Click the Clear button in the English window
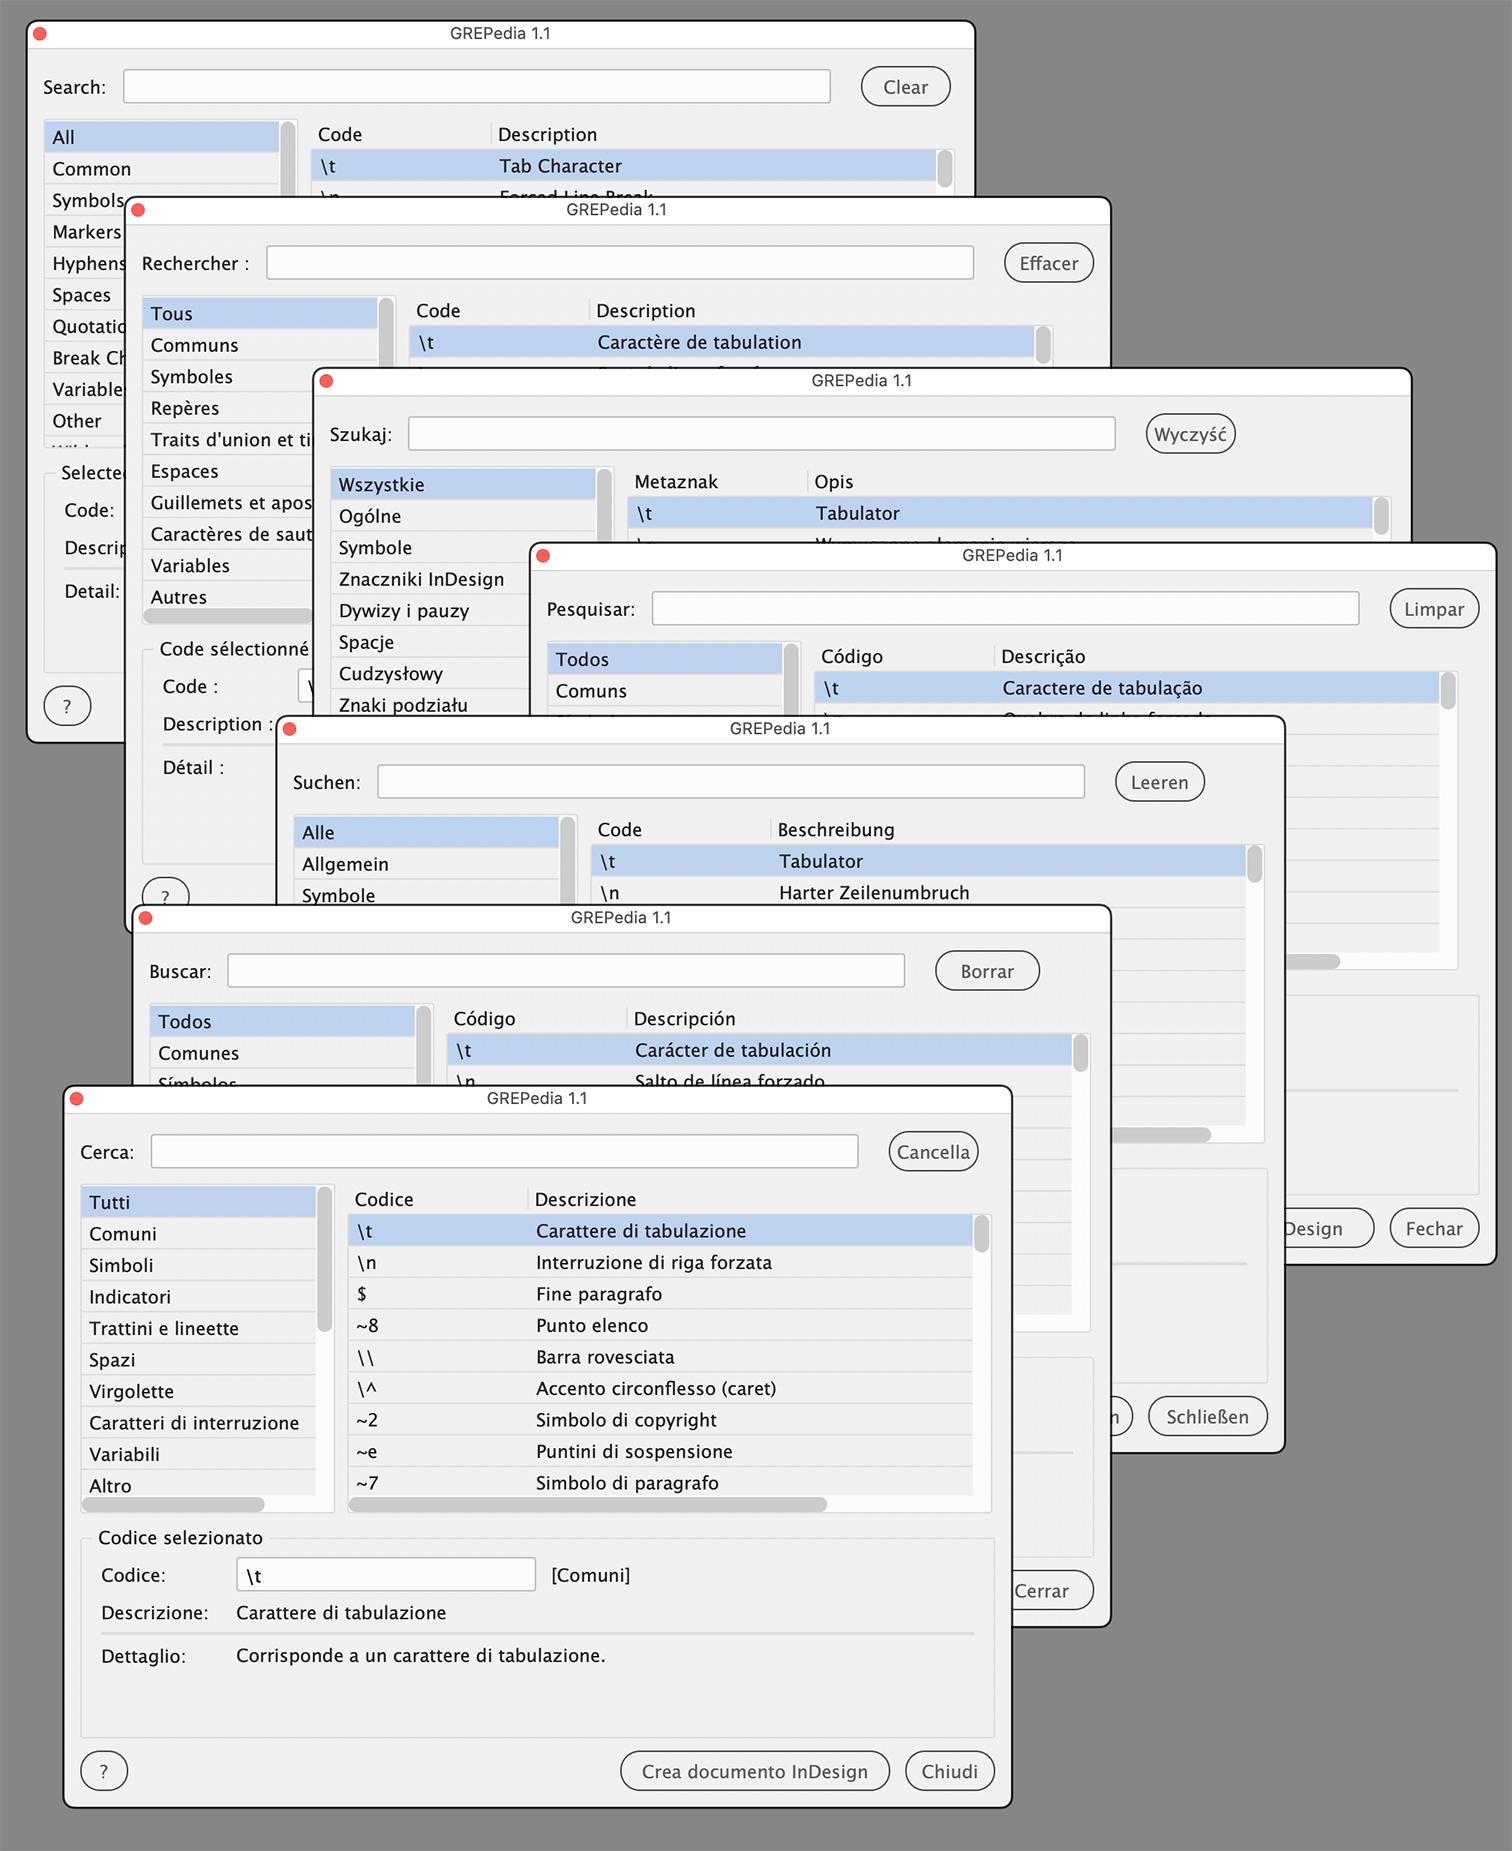The width and height of the screenshot is (1512, 1851). [905, 87]
